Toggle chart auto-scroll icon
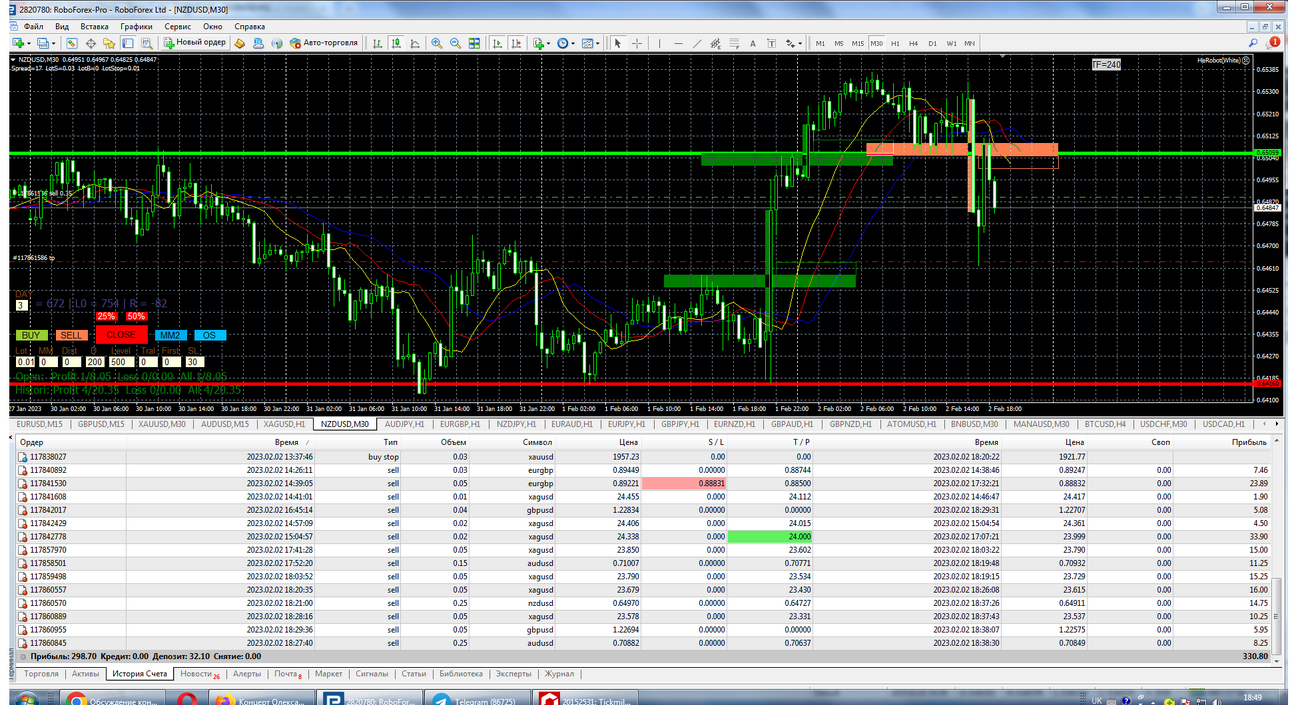This screenshot has width=1290, height=705. click(497, 43)
